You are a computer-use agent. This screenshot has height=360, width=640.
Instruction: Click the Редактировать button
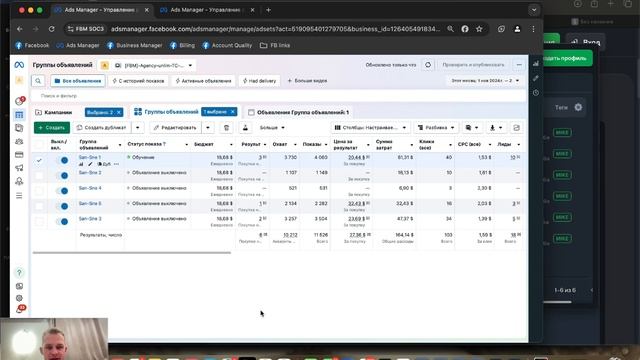(176, 128)
